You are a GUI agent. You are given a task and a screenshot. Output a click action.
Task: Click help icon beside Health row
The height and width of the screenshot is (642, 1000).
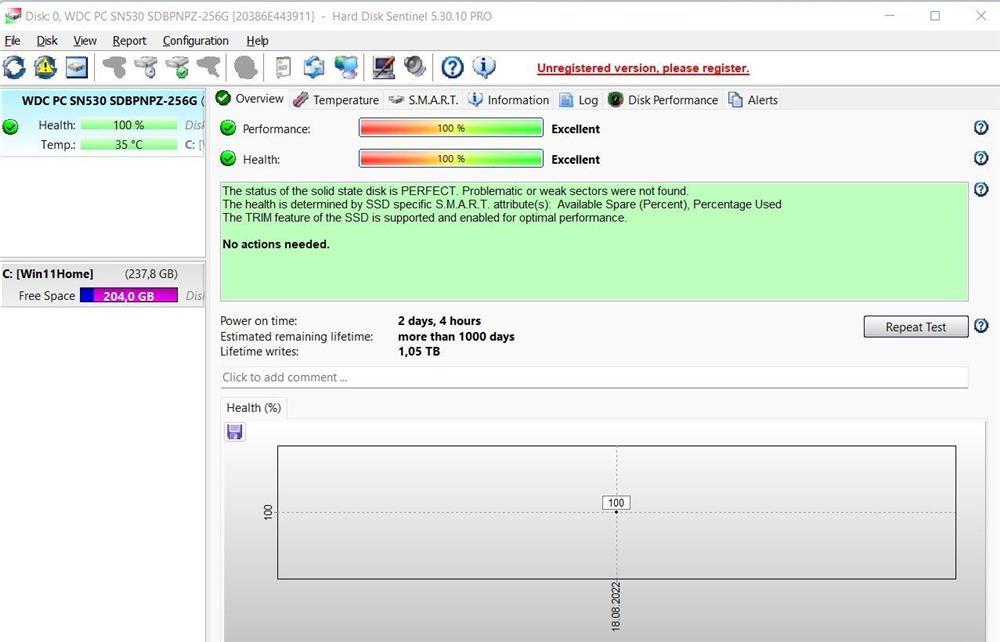point(981,158)
